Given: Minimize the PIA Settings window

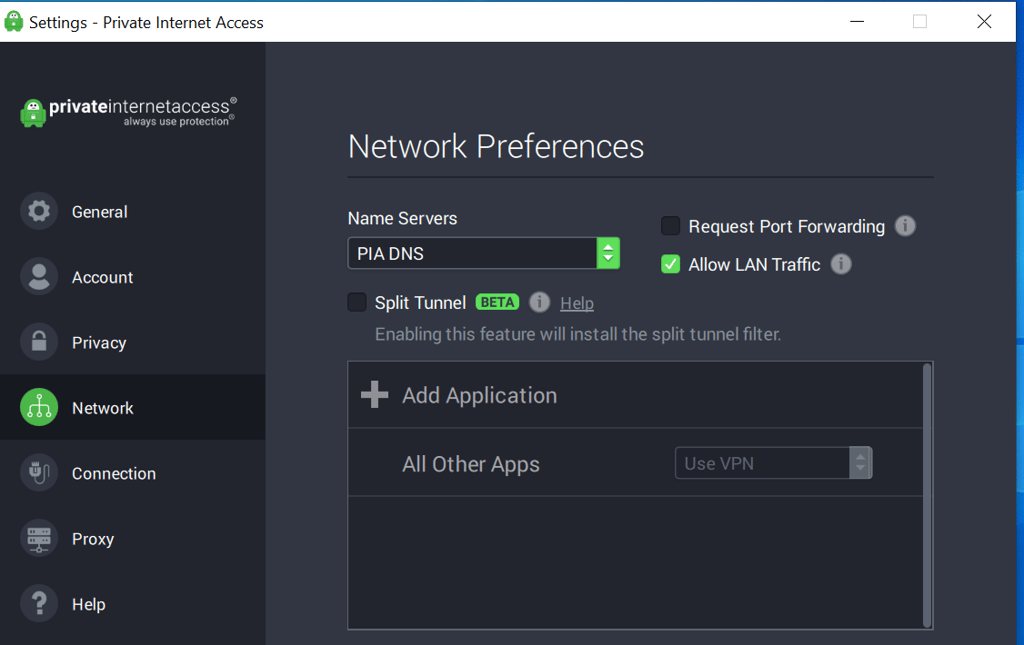Looking at the screenshot, I should click(x=857, y=22).
